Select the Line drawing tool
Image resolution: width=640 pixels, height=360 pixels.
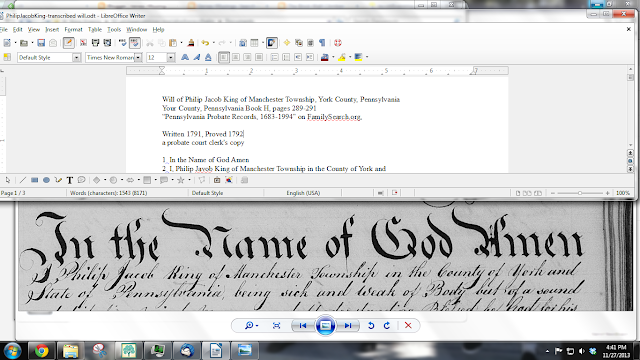point(23,180)
